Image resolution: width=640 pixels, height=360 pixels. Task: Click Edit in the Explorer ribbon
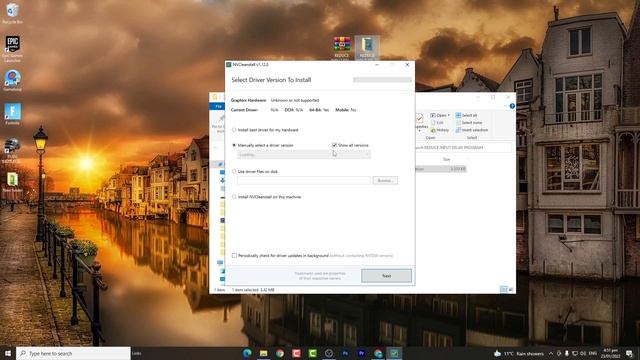tap(437, 123)
